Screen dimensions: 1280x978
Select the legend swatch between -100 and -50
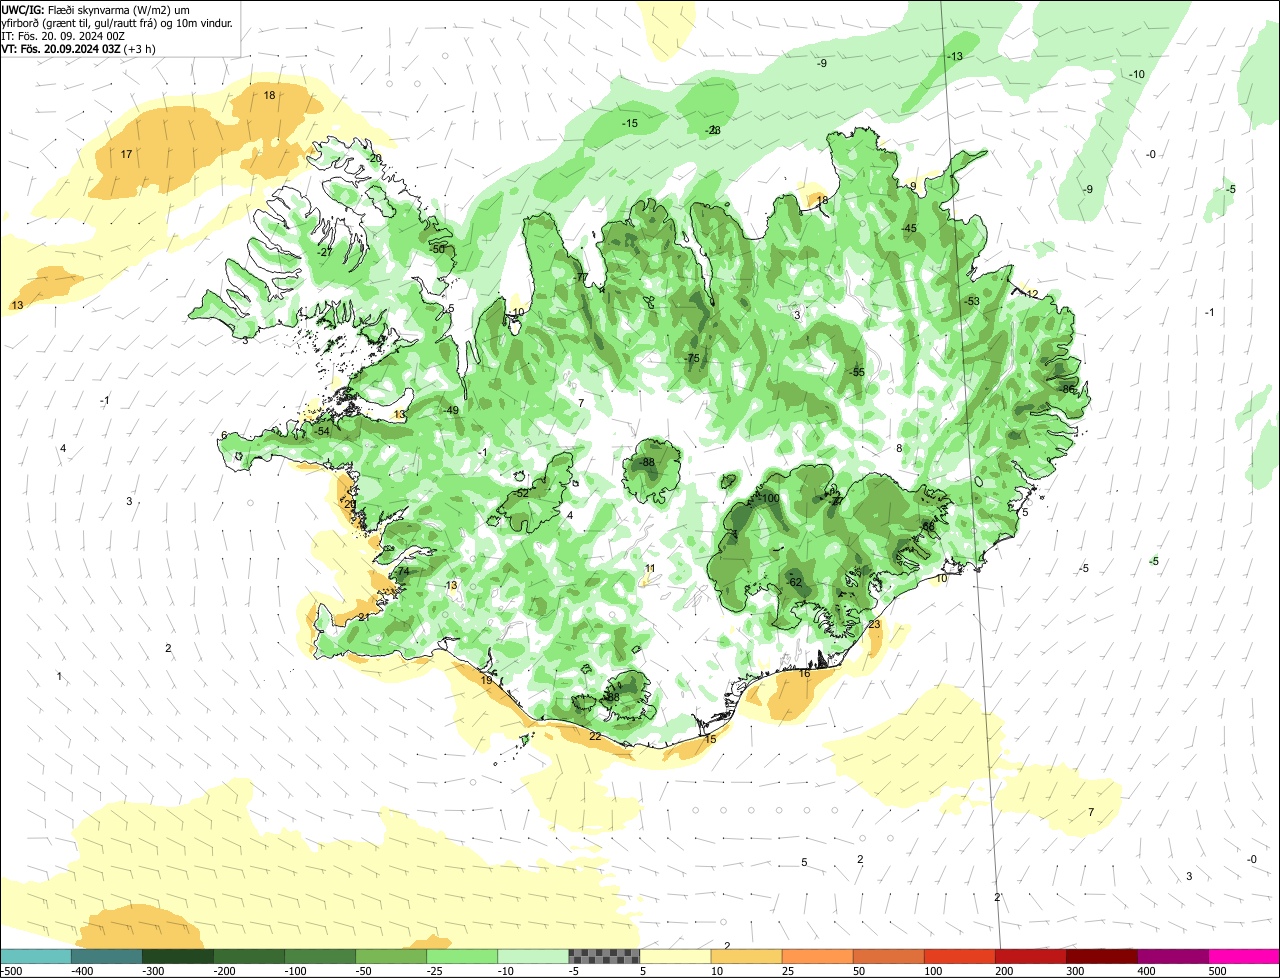point(320,956)
